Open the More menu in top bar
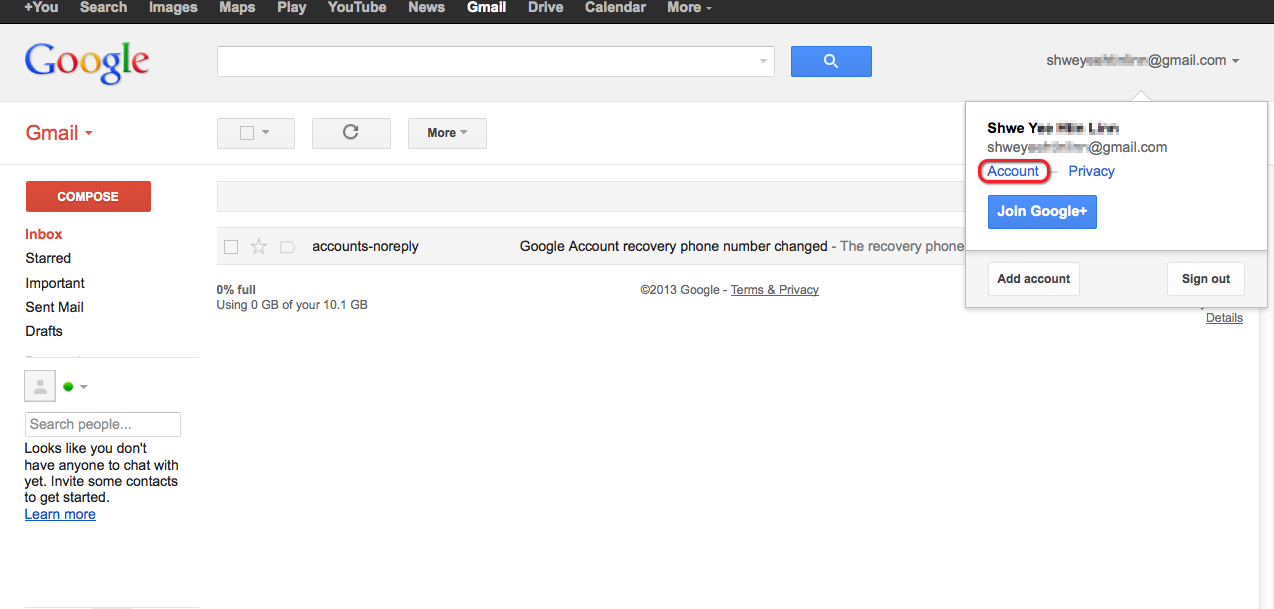The height and width of the screenshot is (609, 1274). click(690, 7)
